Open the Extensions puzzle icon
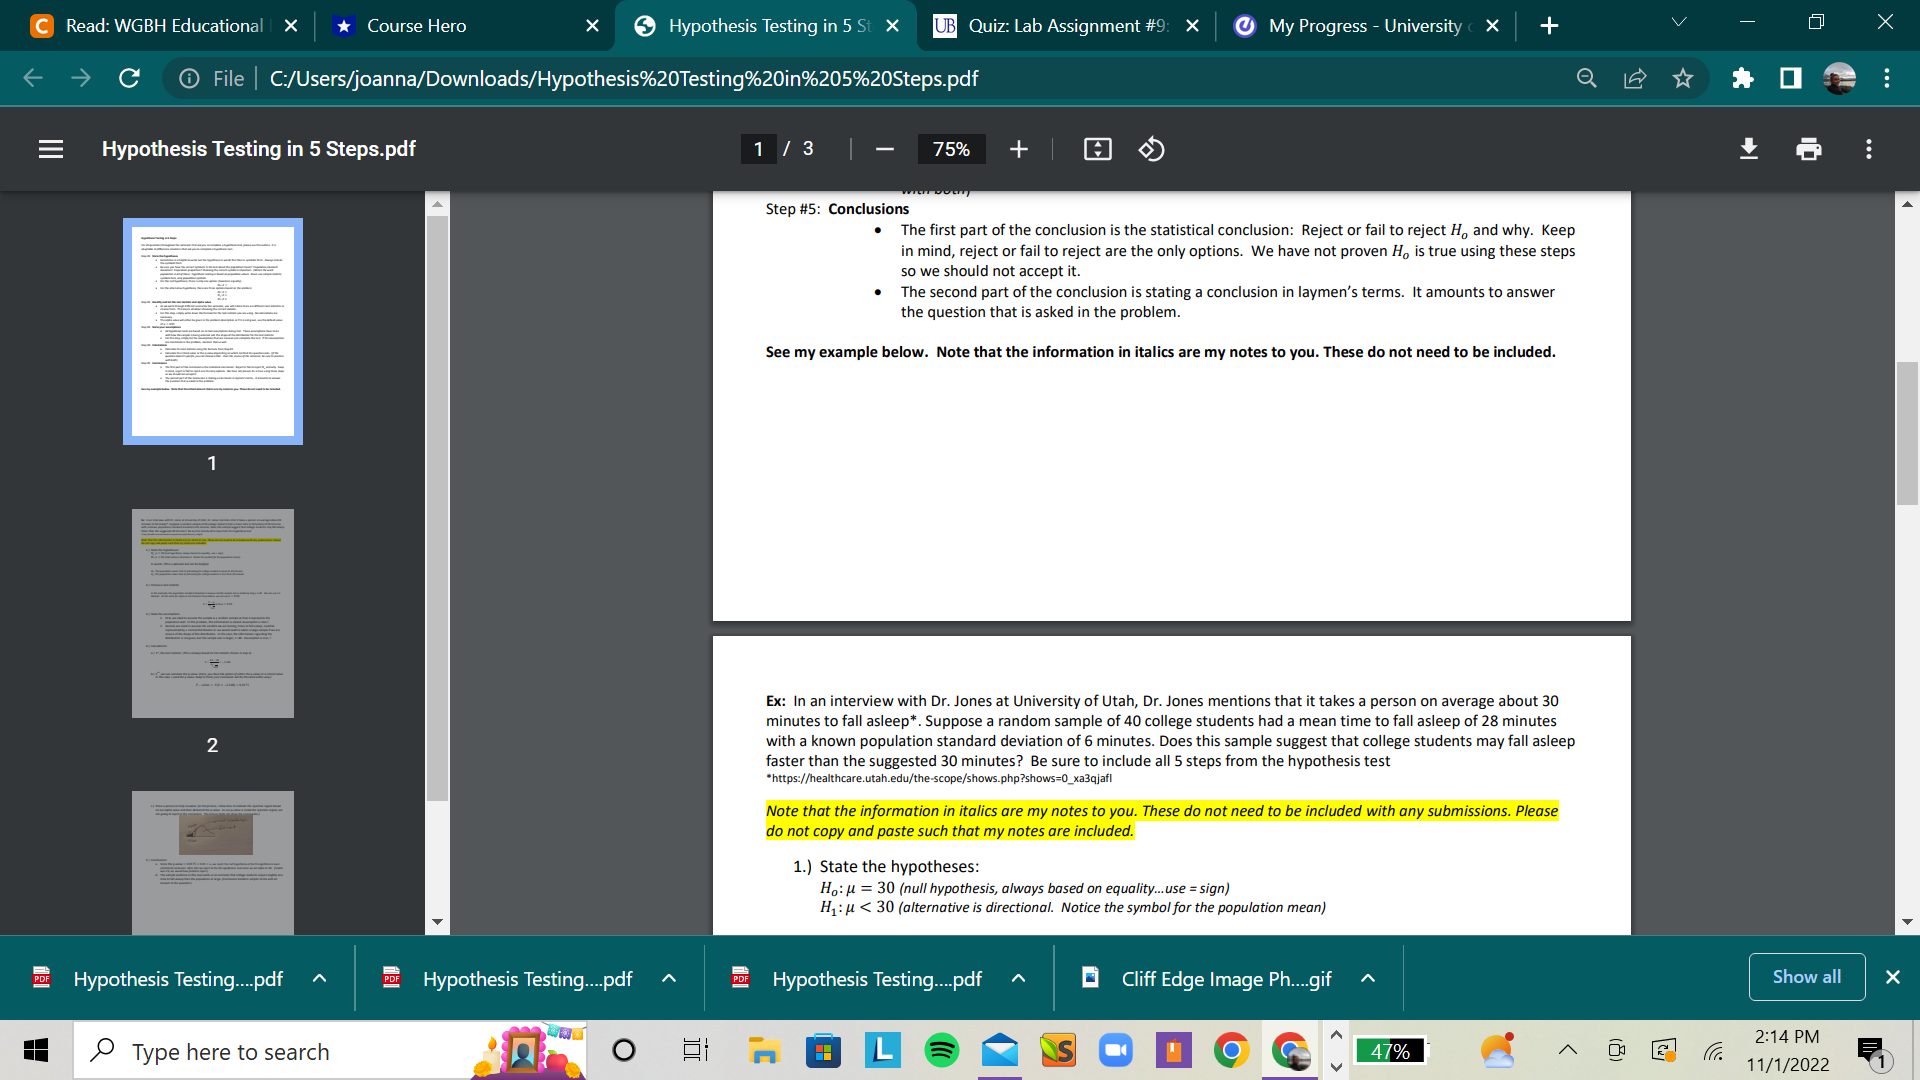This screenshot has width=1920, height=1080. tap(1743, 78)
